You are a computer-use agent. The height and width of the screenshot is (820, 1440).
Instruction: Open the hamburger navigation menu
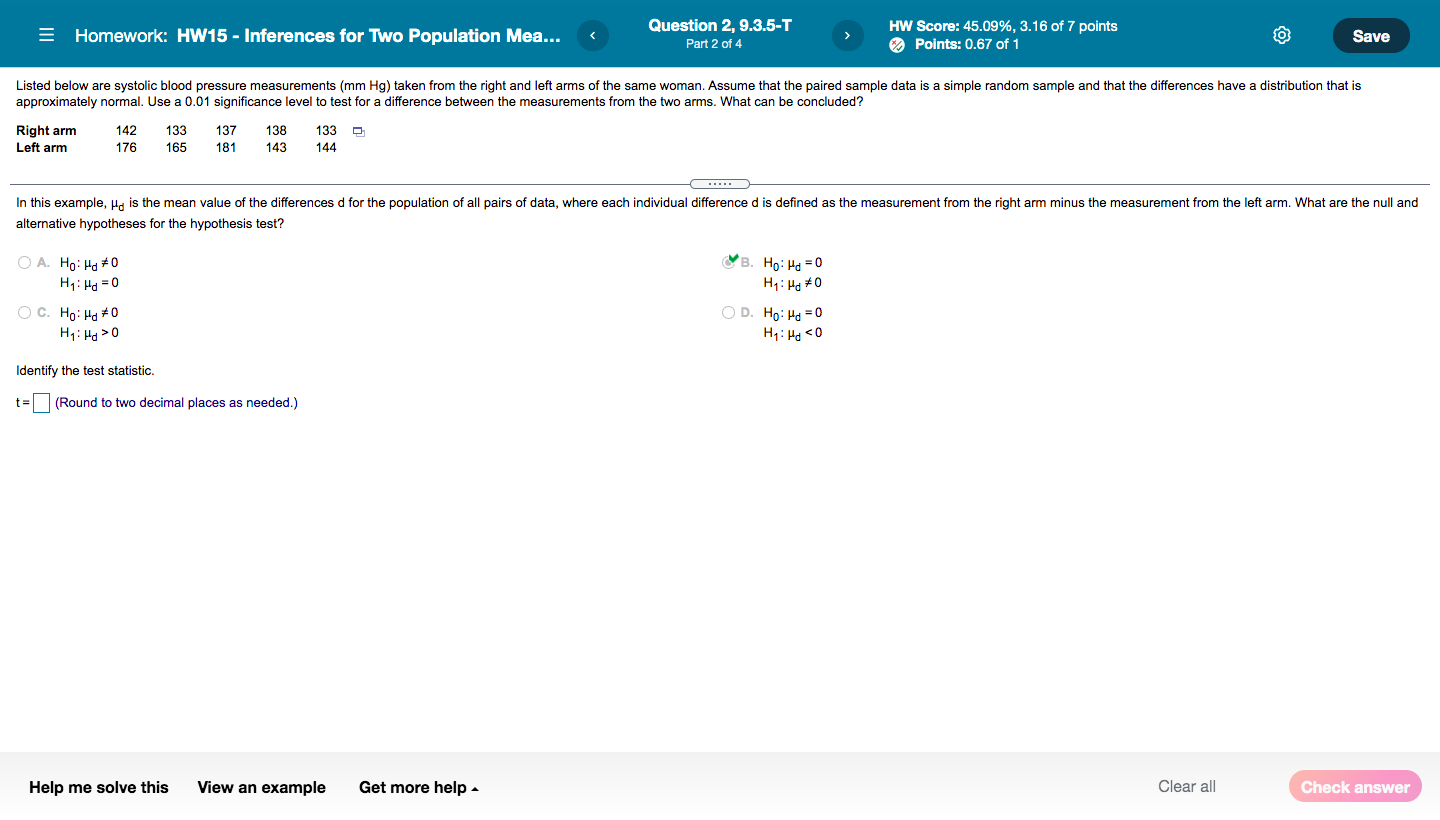46,34
